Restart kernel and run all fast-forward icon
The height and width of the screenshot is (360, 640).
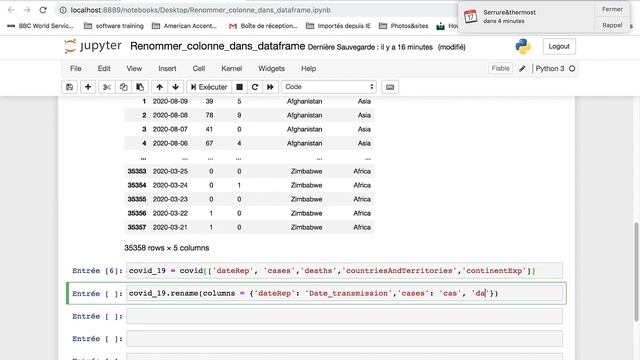click(270, 87)
